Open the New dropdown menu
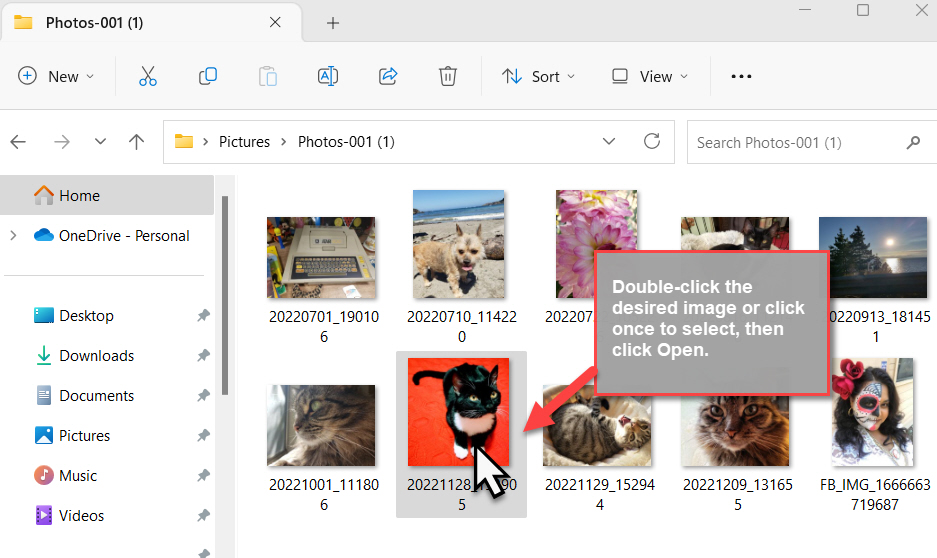937x558 pixels. click(56, 76)
